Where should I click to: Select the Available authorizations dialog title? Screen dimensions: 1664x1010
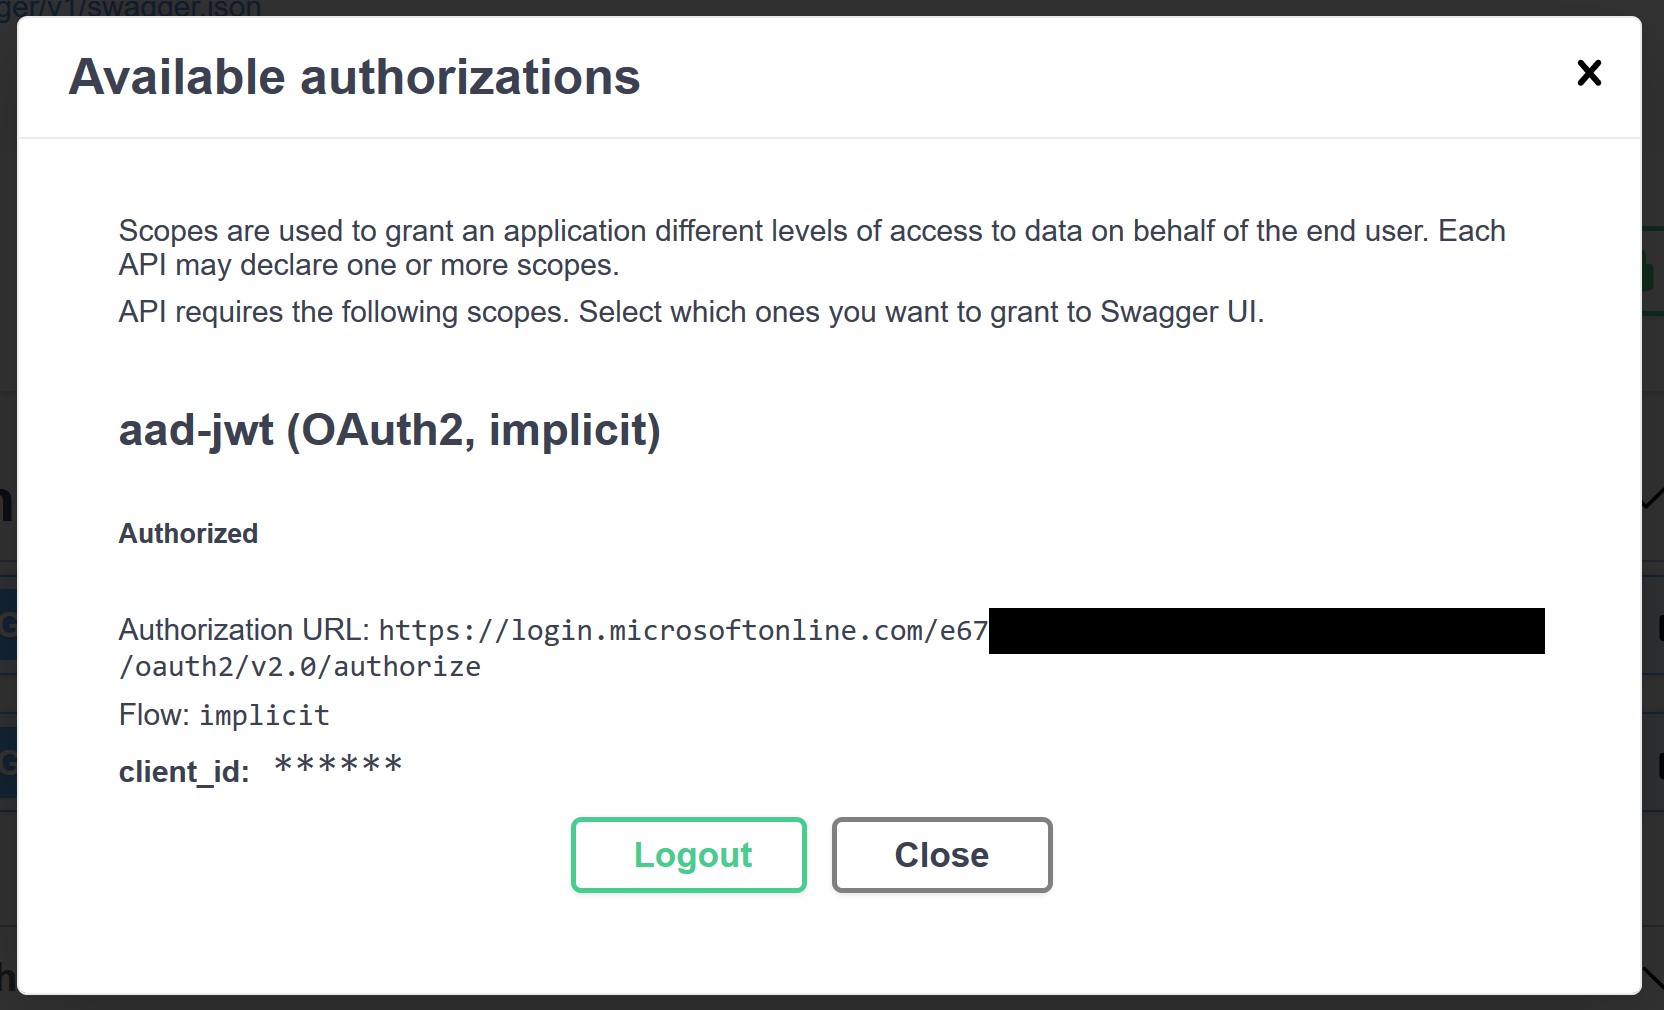point(354,76)
